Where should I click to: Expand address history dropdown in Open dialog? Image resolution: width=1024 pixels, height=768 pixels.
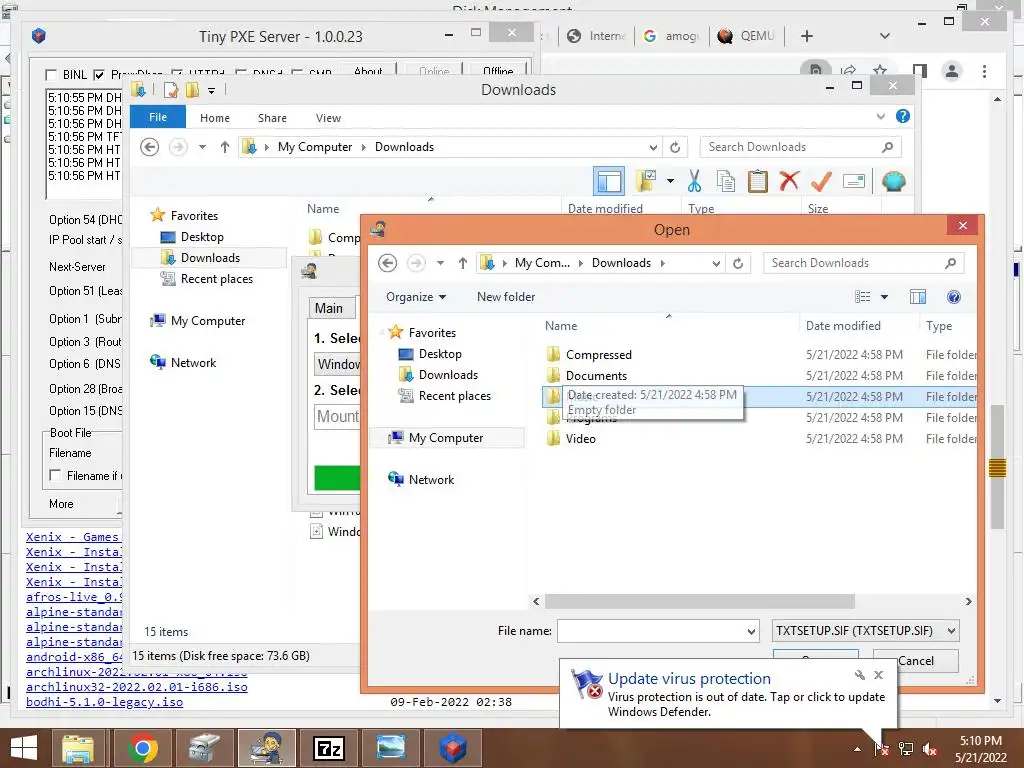[716, 263]
